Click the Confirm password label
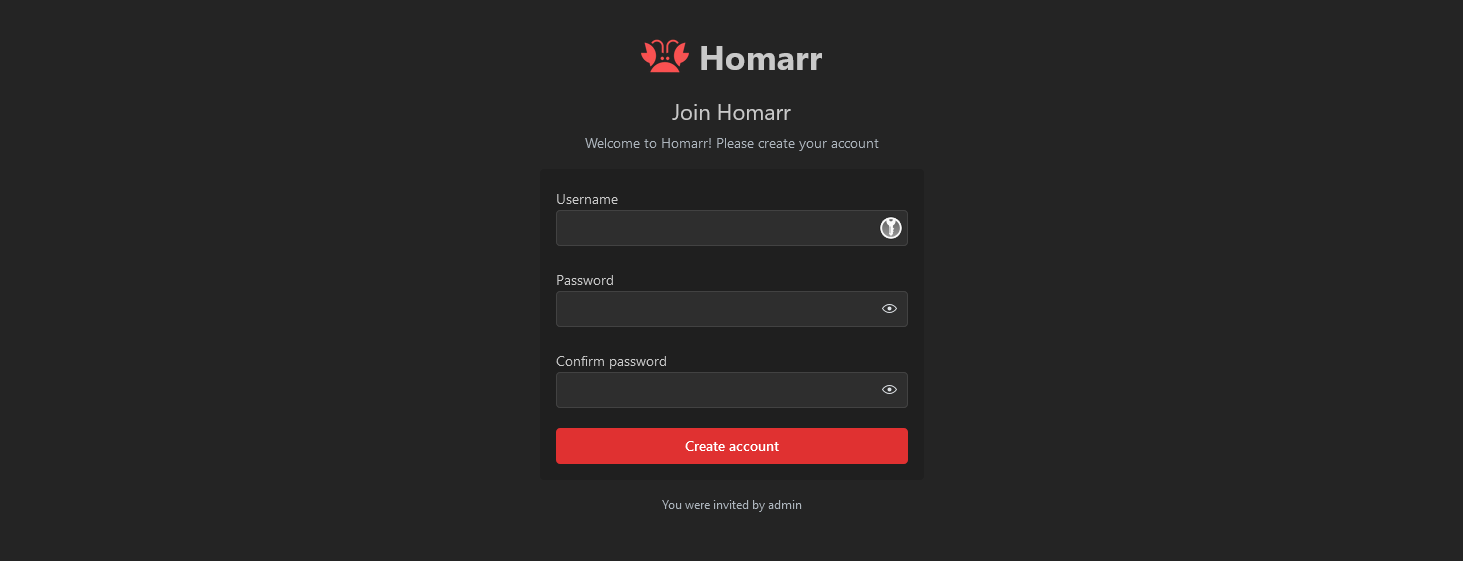 point(611,361)
